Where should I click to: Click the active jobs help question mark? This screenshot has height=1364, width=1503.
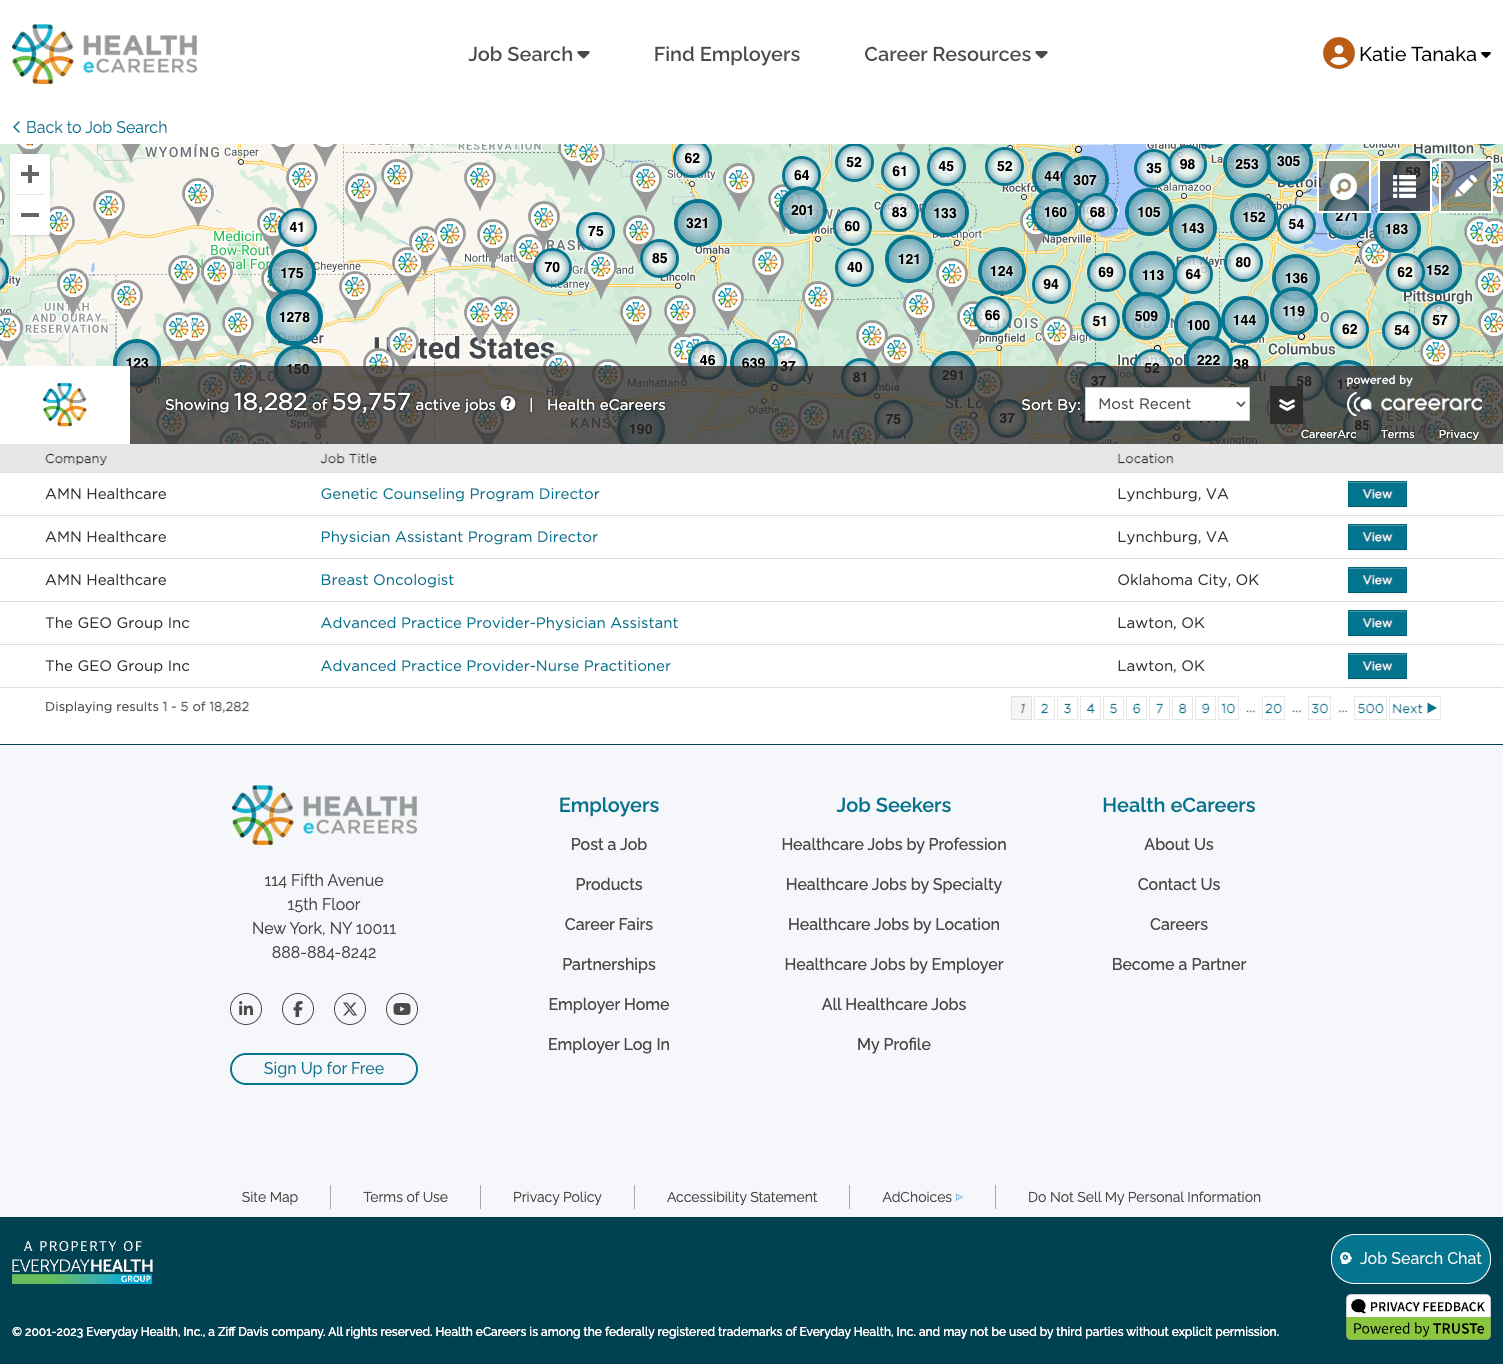[x=508, y=404]
